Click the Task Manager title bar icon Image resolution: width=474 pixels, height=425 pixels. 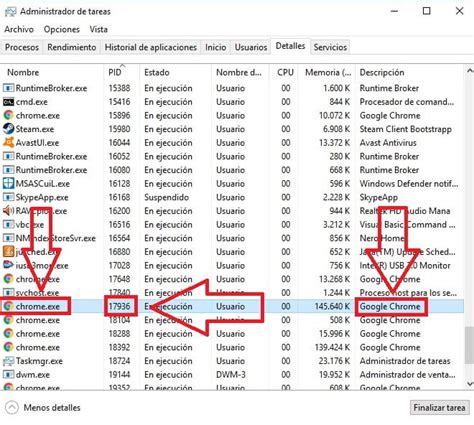pos(10,12)
